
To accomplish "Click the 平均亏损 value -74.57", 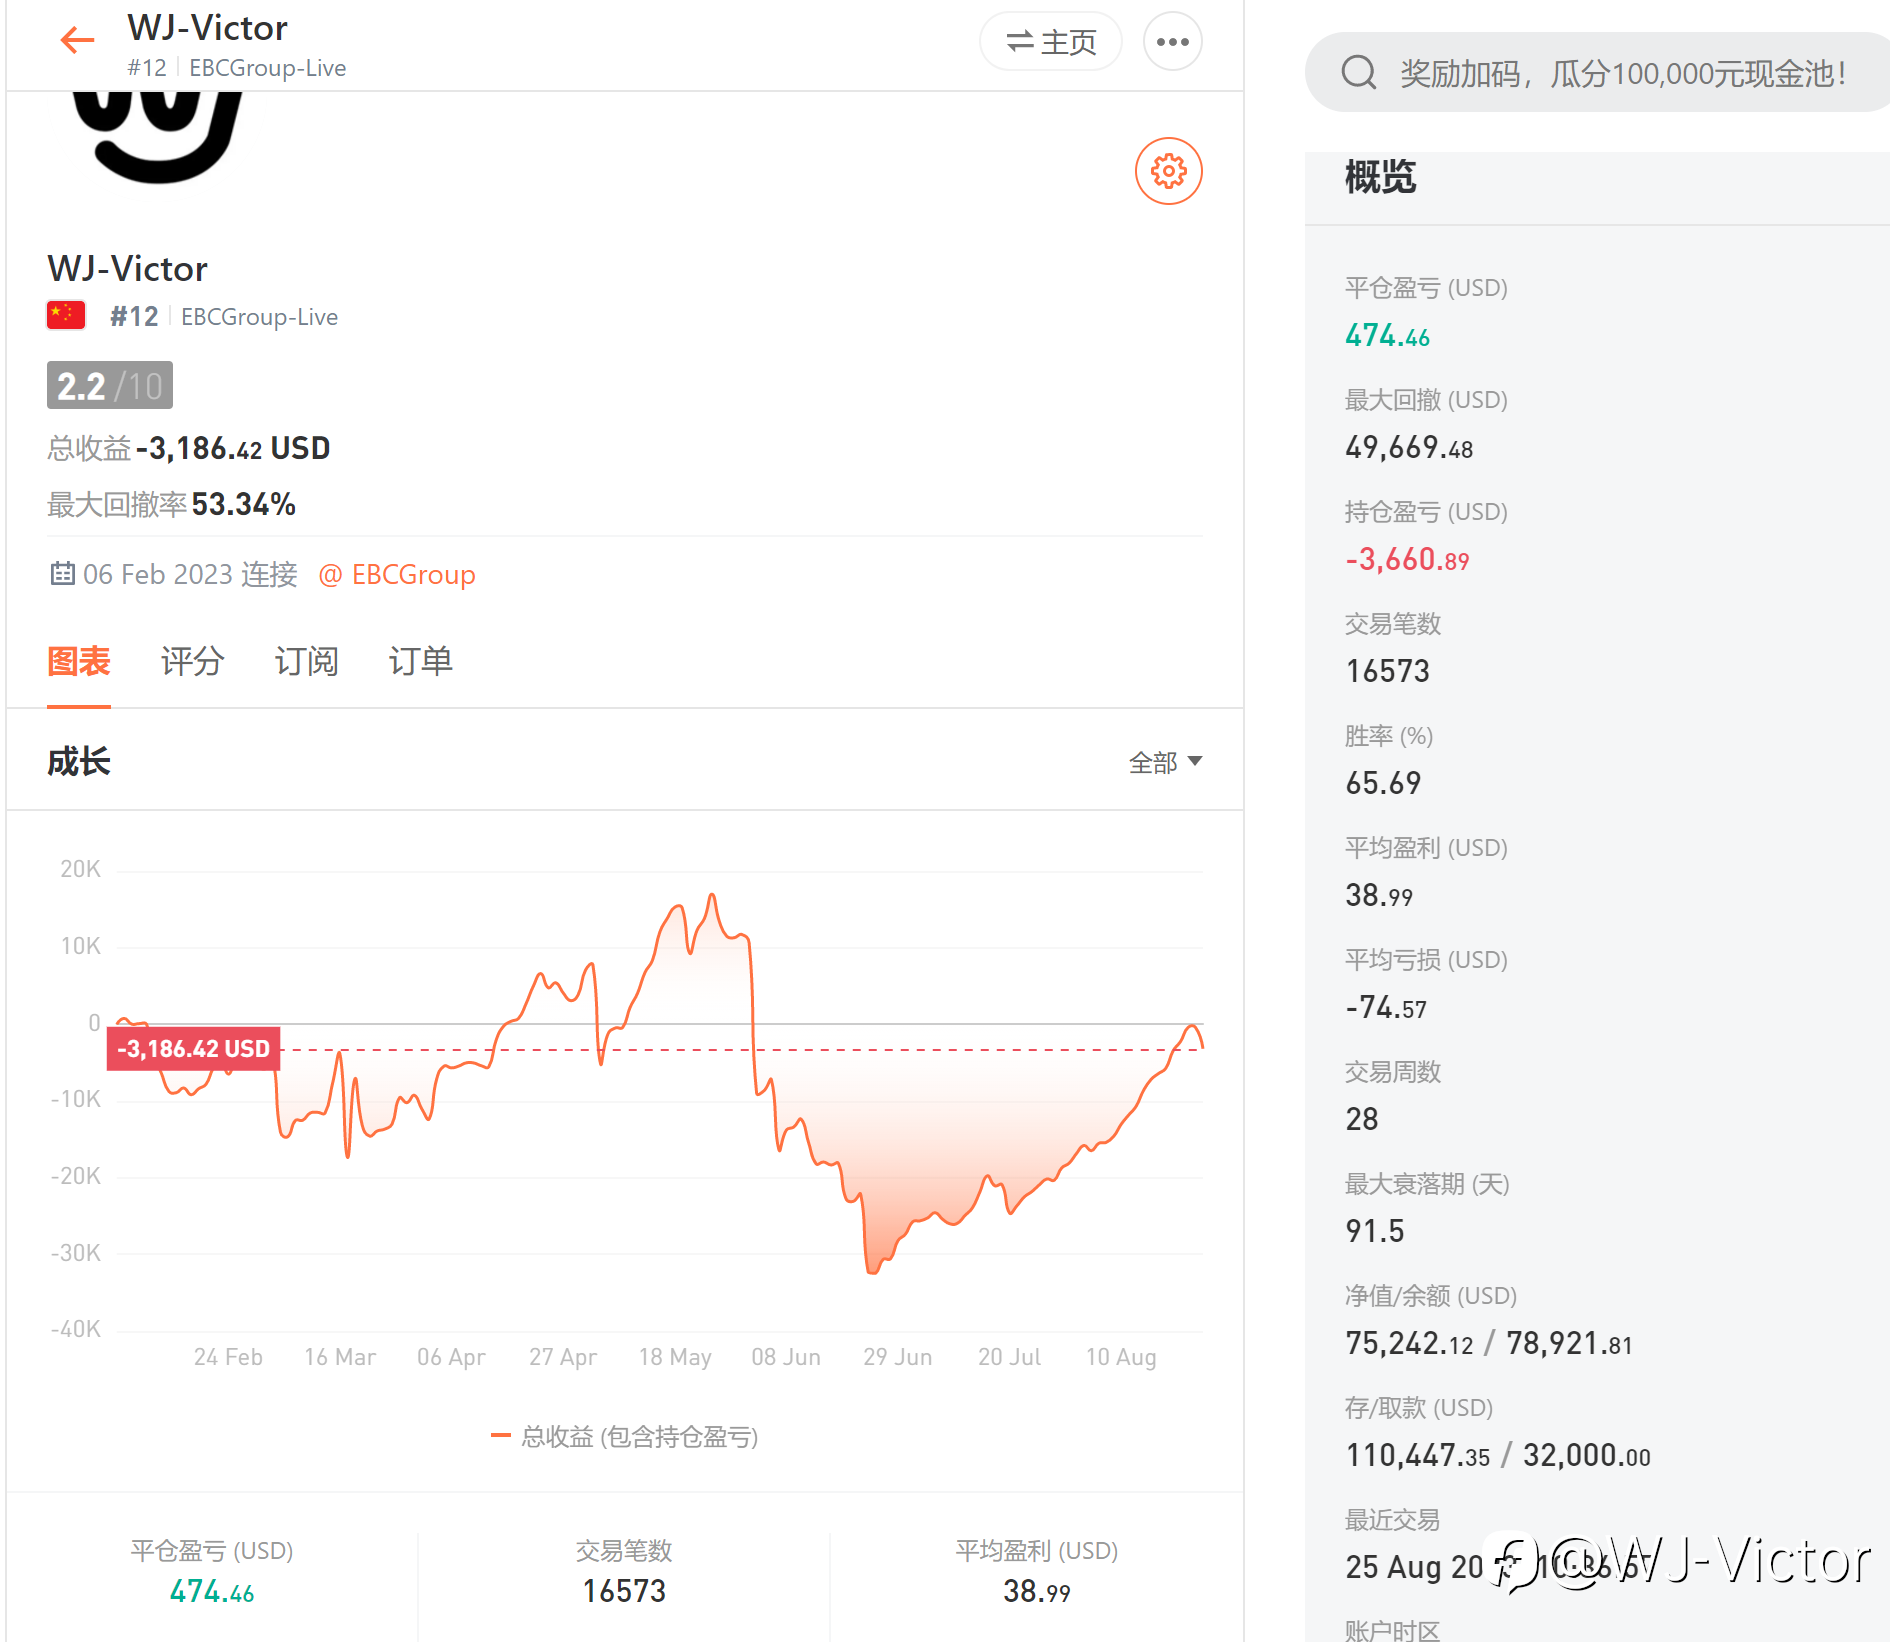I will pos(1386,1007).
